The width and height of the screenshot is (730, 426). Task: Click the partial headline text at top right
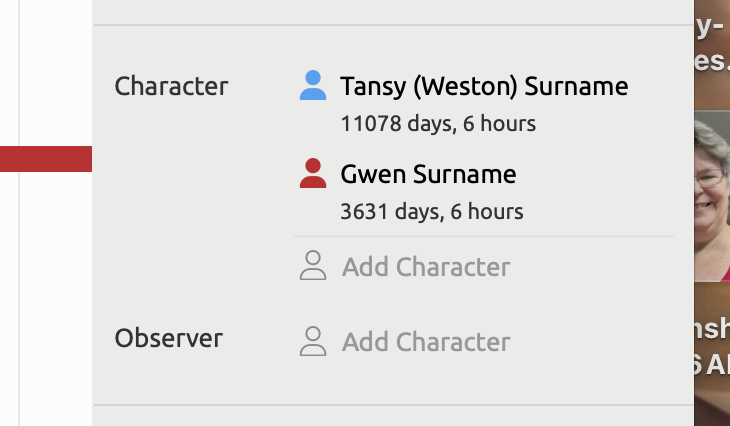click(x=711, y=45)
